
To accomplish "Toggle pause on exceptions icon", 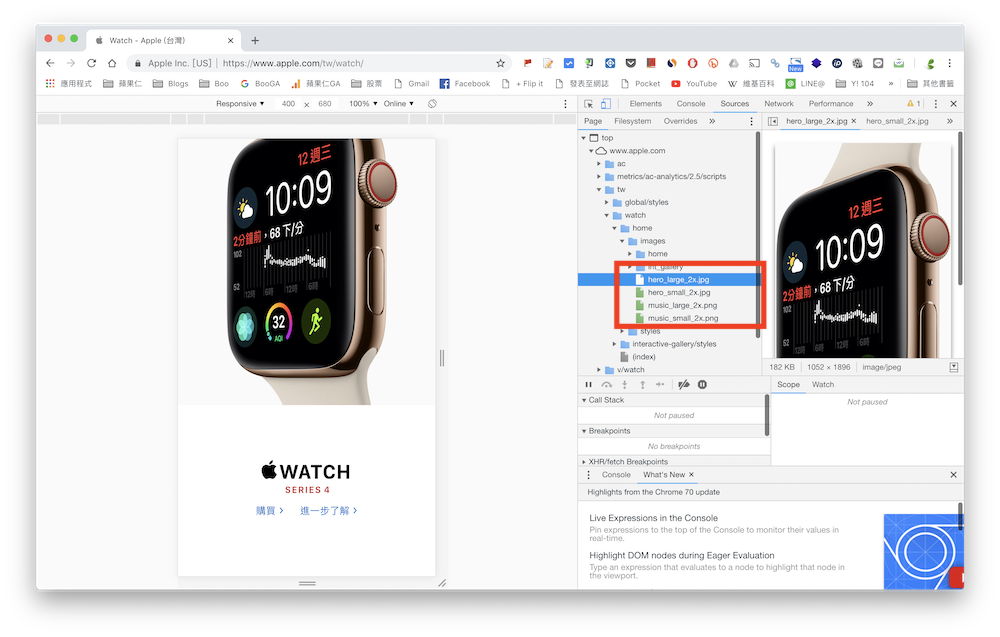I will tap(702, 384).
